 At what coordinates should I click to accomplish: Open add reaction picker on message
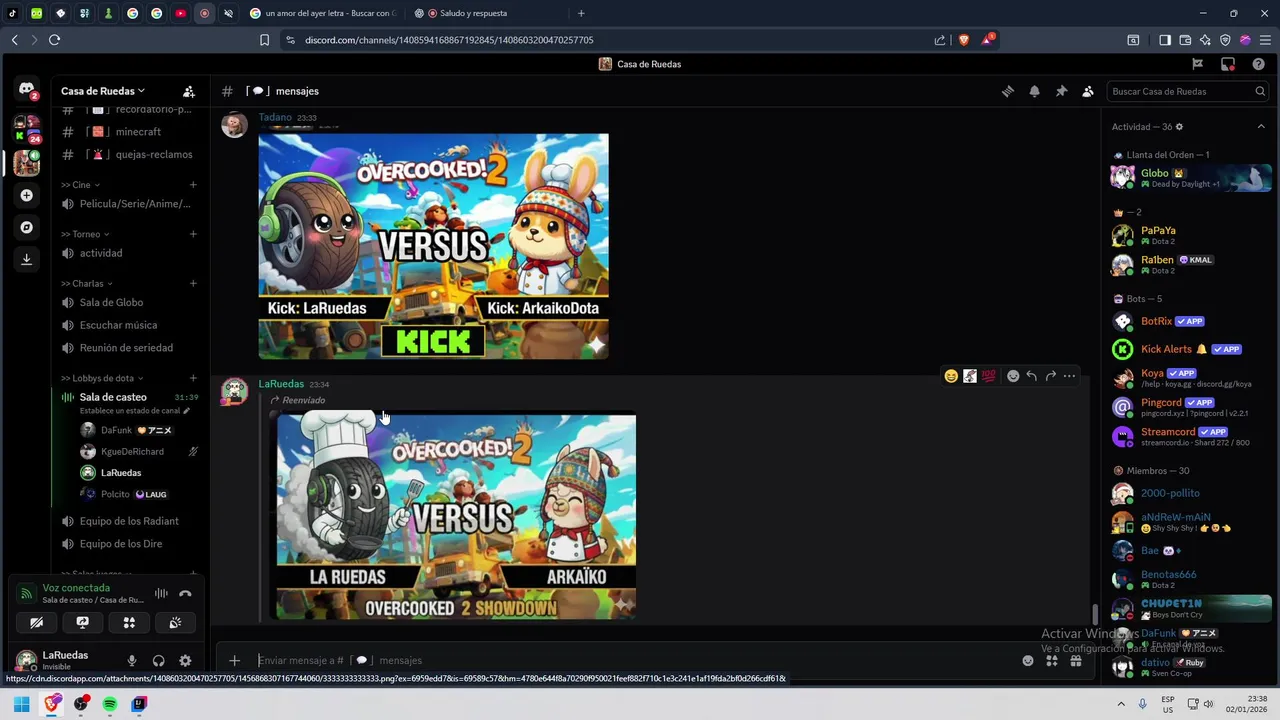pyautogui.click(x=1013, y=376)
